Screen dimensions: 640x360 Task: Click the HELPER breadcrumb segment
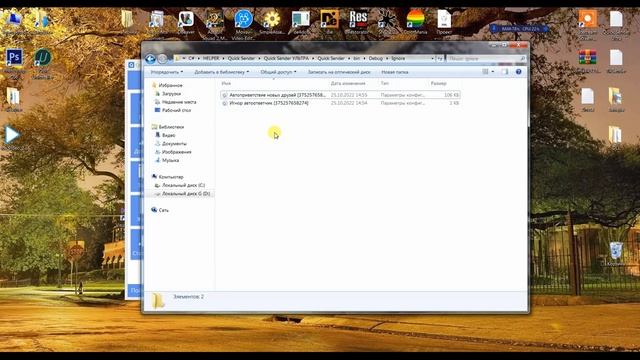click(211, 58)
